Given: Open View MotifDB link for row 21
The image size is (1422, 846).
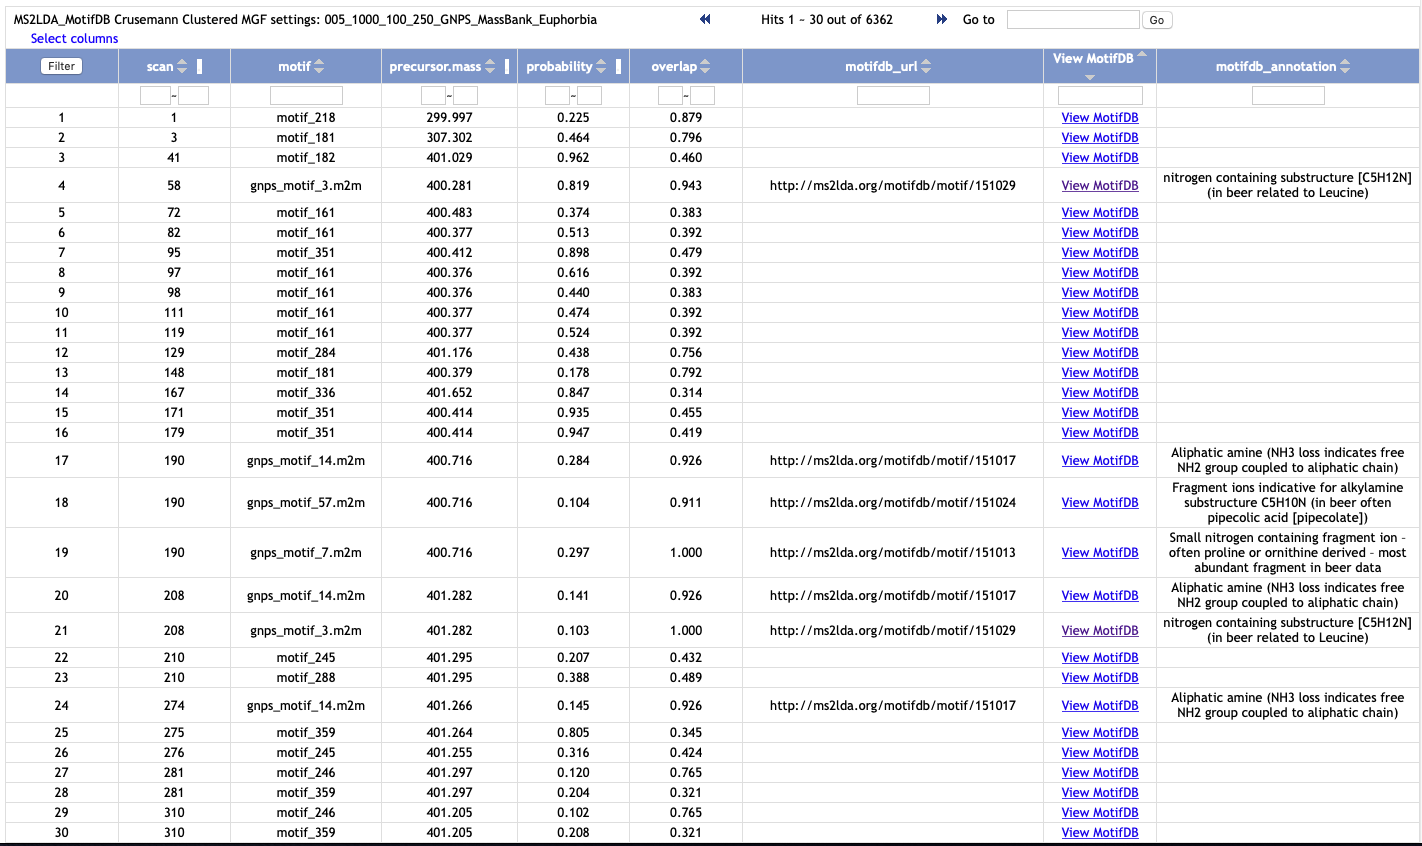Looking at the screenshot, I should click(x=1100, y=631).
